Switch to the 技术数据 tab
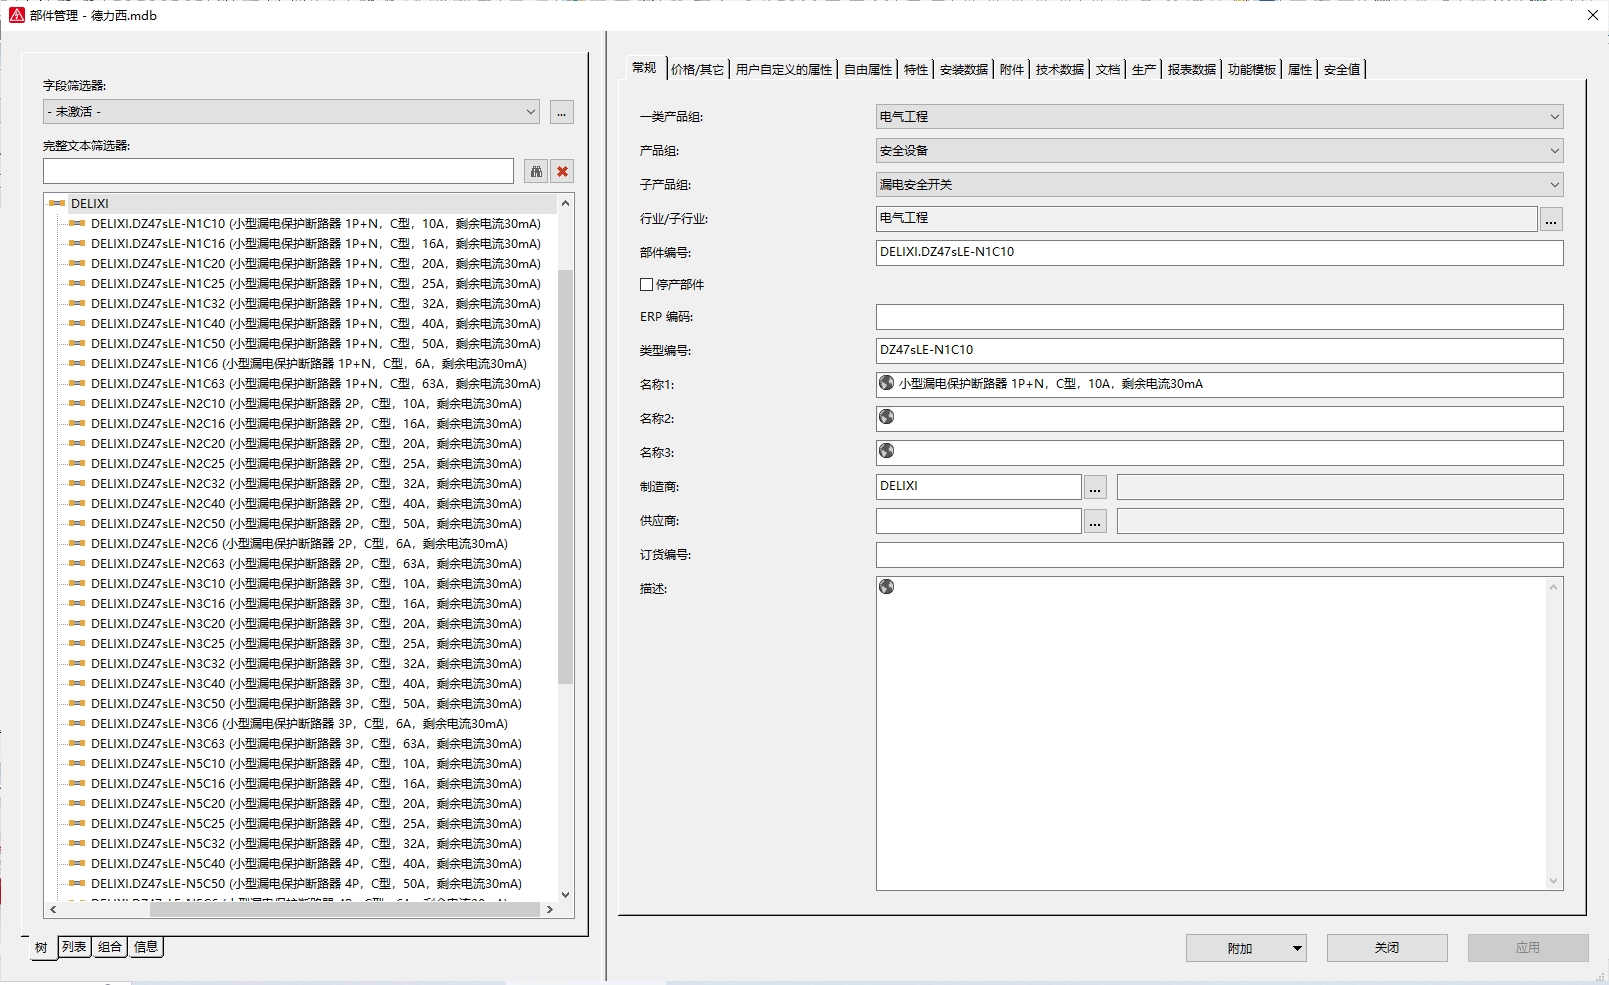Screen dimensions: 1609x985 pyautogui.click(x=1059, y=69)
